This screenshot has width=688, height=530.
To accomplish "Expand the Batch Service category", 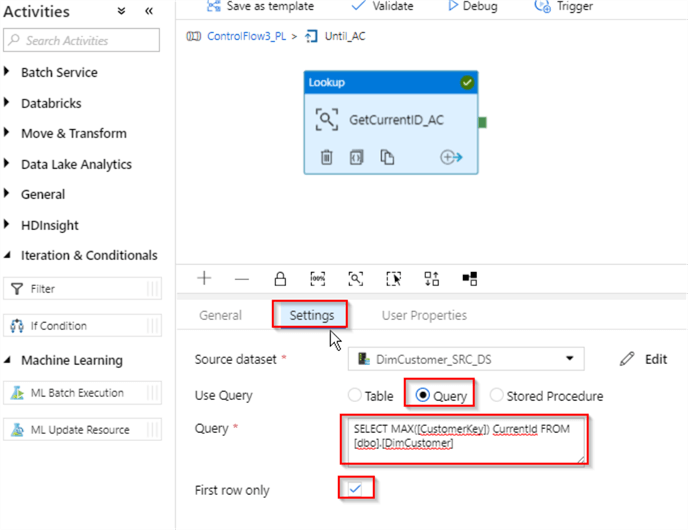I will click(x=7, y=72).
